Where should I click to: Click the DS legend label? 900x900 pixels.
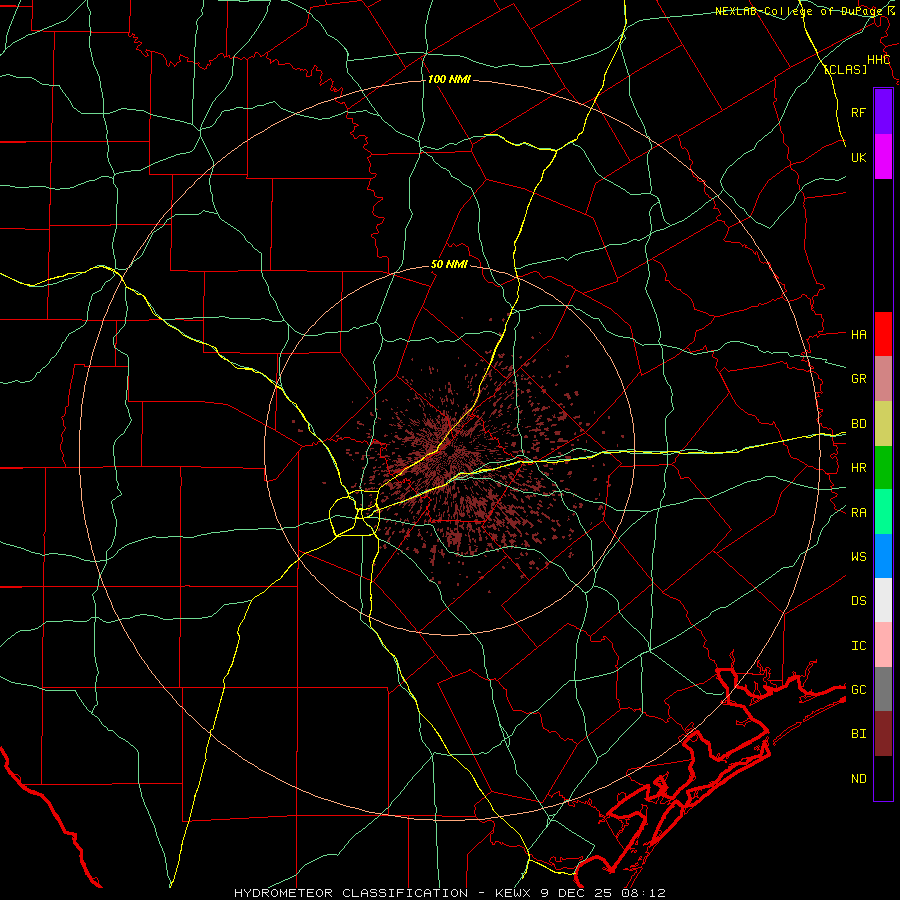pos(858,601)
